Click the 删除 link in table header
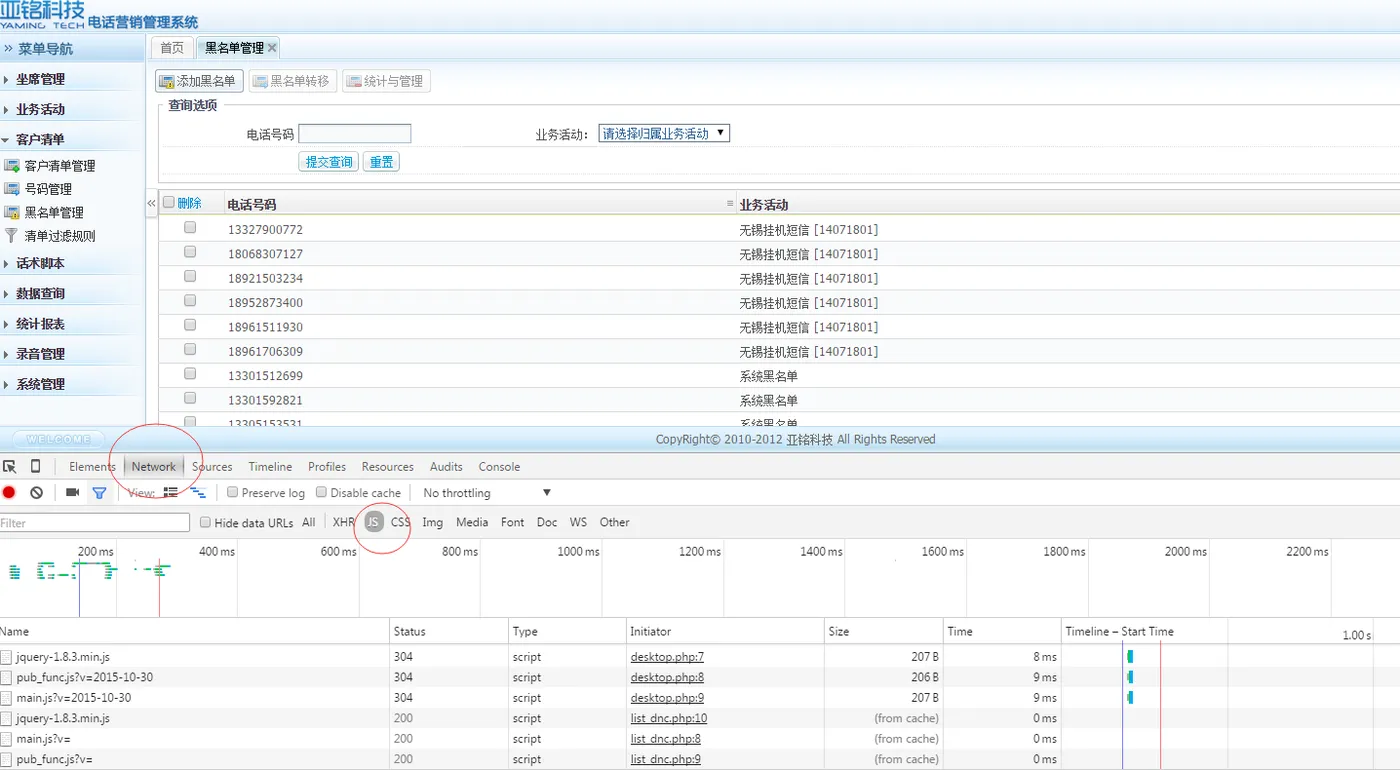This screenshot has height=770, width=1400. tap(190, 203)
